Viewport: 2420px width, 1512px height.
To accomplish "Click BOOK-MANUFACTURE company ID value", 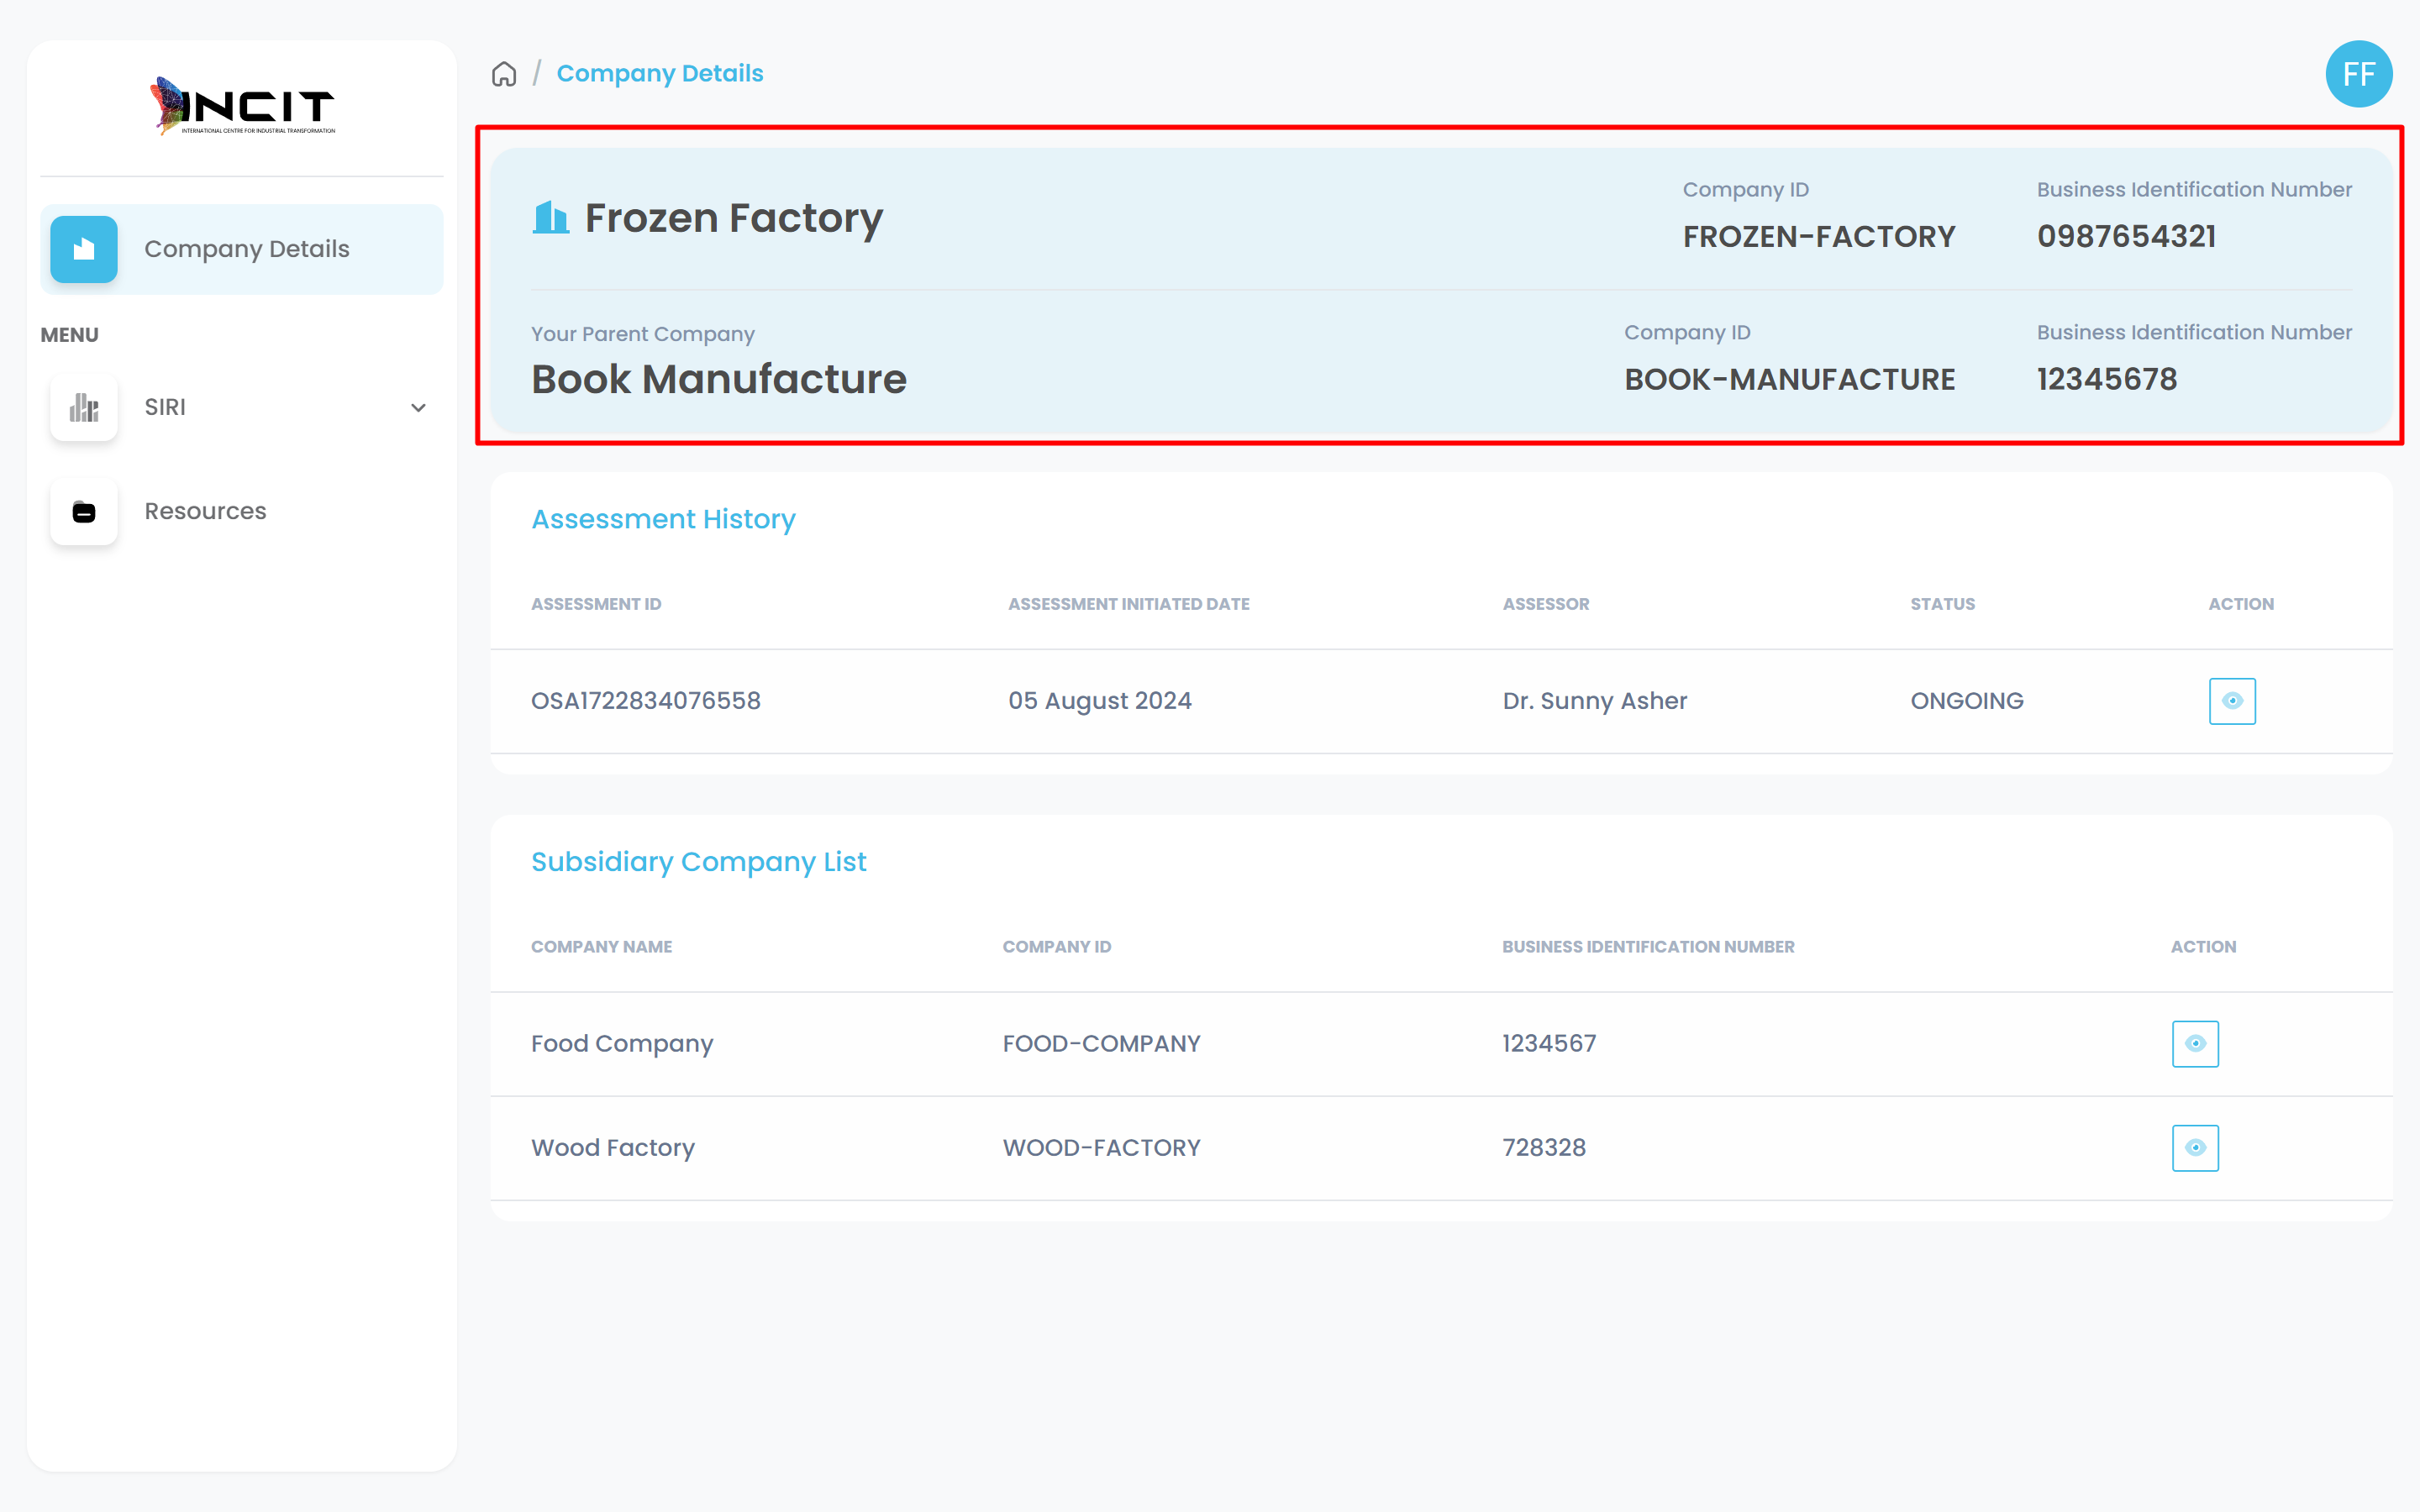I will (x=1789, y=380).
